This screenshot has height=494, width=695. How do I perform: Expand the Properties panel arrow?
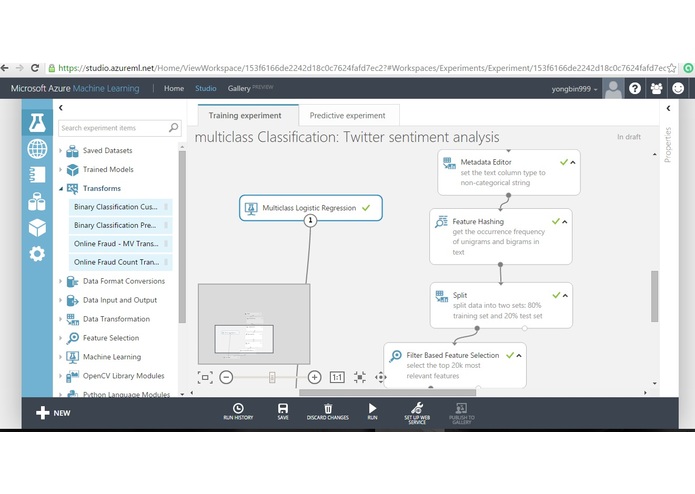(x=668, y=108)
